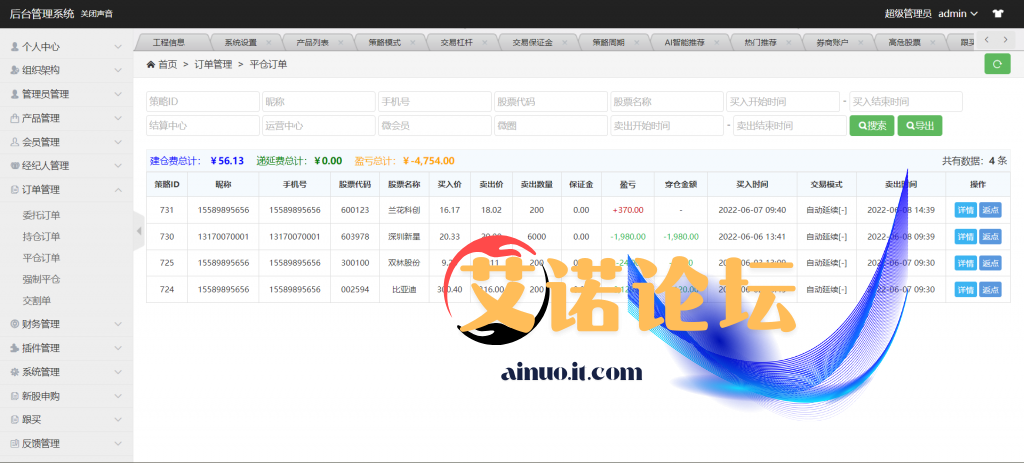Close the 系统设置 tab
The image size is (1024, 463).
268,42
